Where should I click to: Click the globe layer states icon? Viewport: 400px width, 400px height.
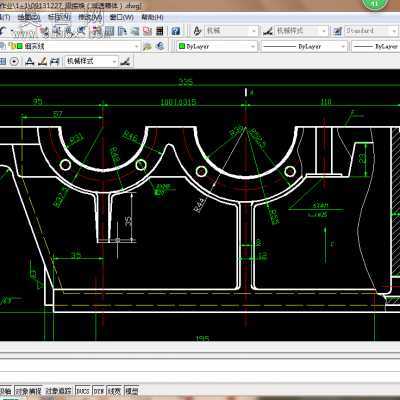coord(160,46)
